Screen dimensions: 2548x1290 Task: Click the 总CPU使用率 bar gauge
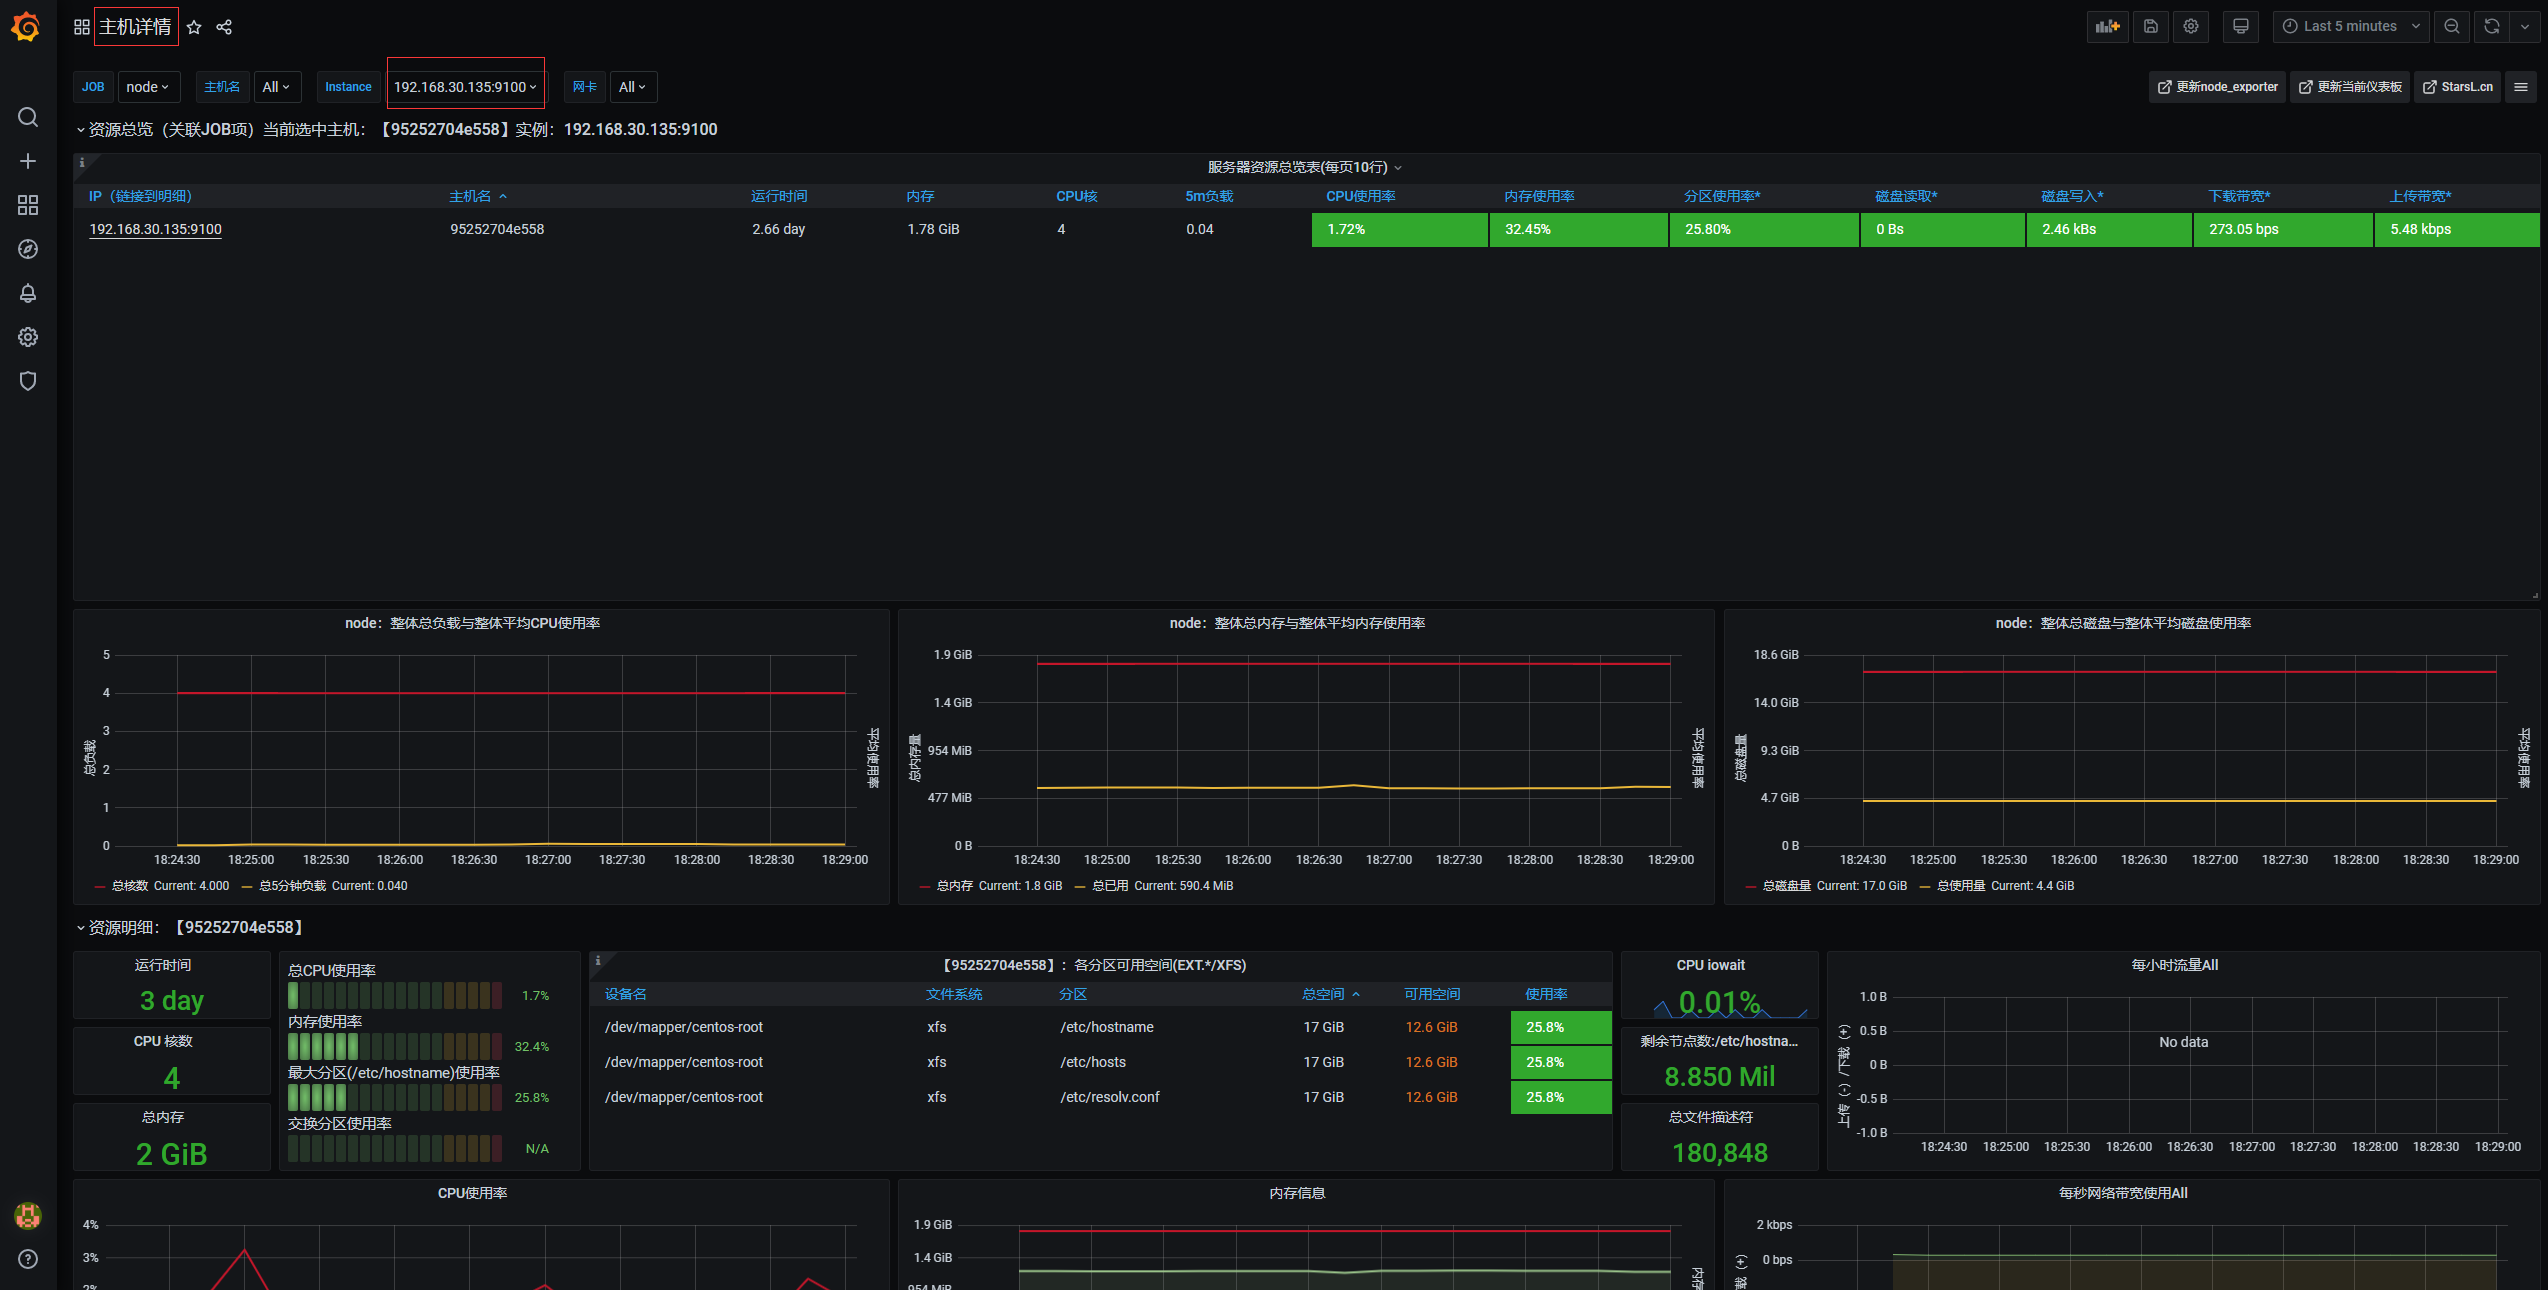[395, 995]
